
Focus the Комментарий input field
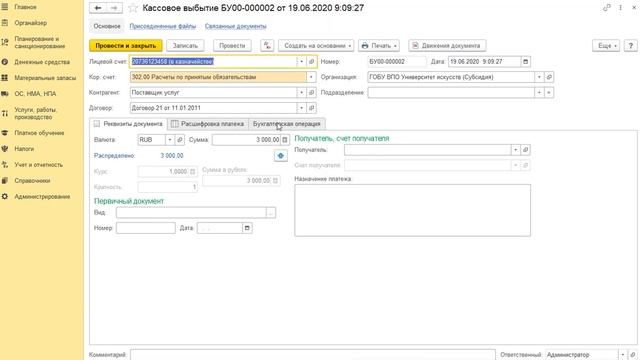point(313,355)
